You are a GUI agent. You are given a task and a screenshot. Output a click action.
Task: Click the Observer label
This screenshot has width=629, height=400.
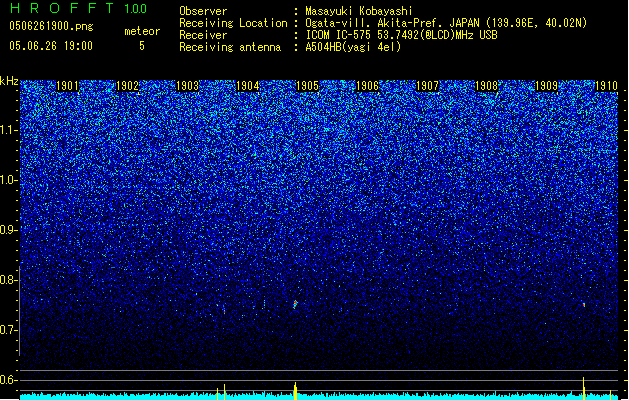coord(203,11)
